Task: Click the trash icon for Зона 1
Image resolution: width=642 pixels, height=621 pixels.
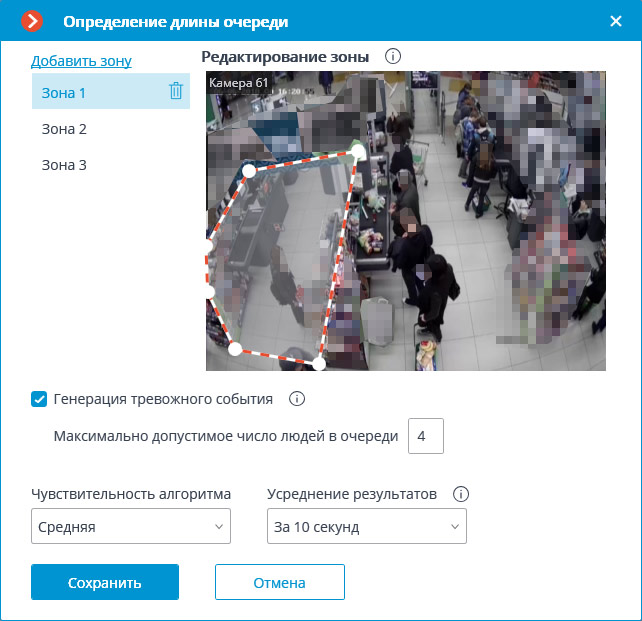Action: (176, 91)
